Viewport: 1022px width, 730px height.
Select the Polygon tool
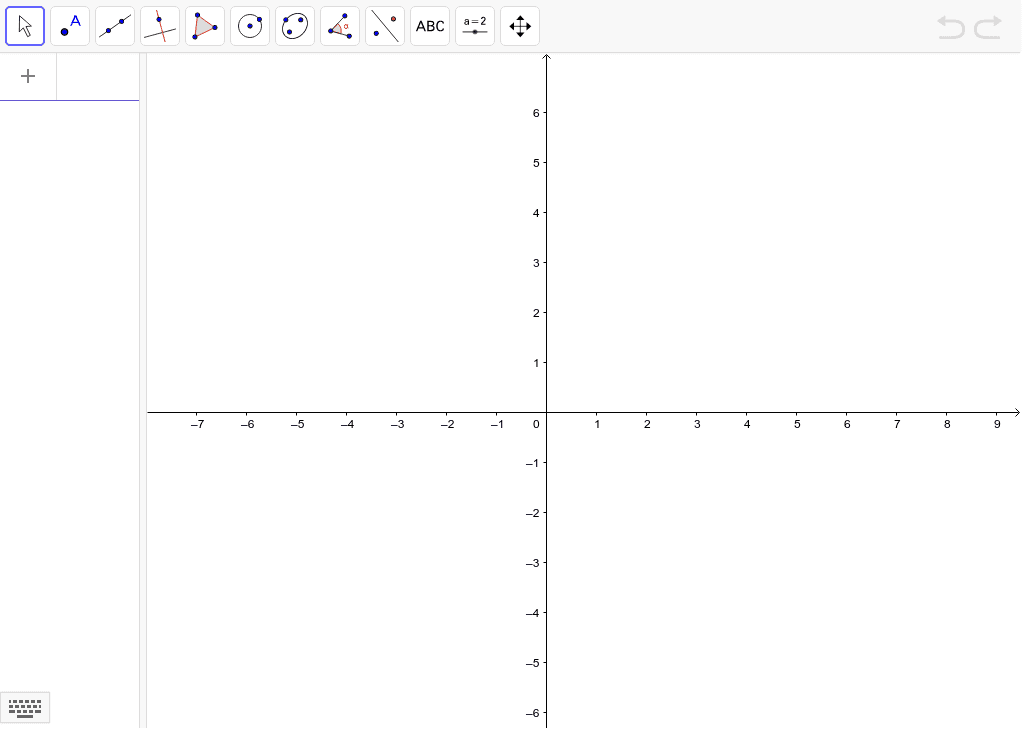(204, 25)
